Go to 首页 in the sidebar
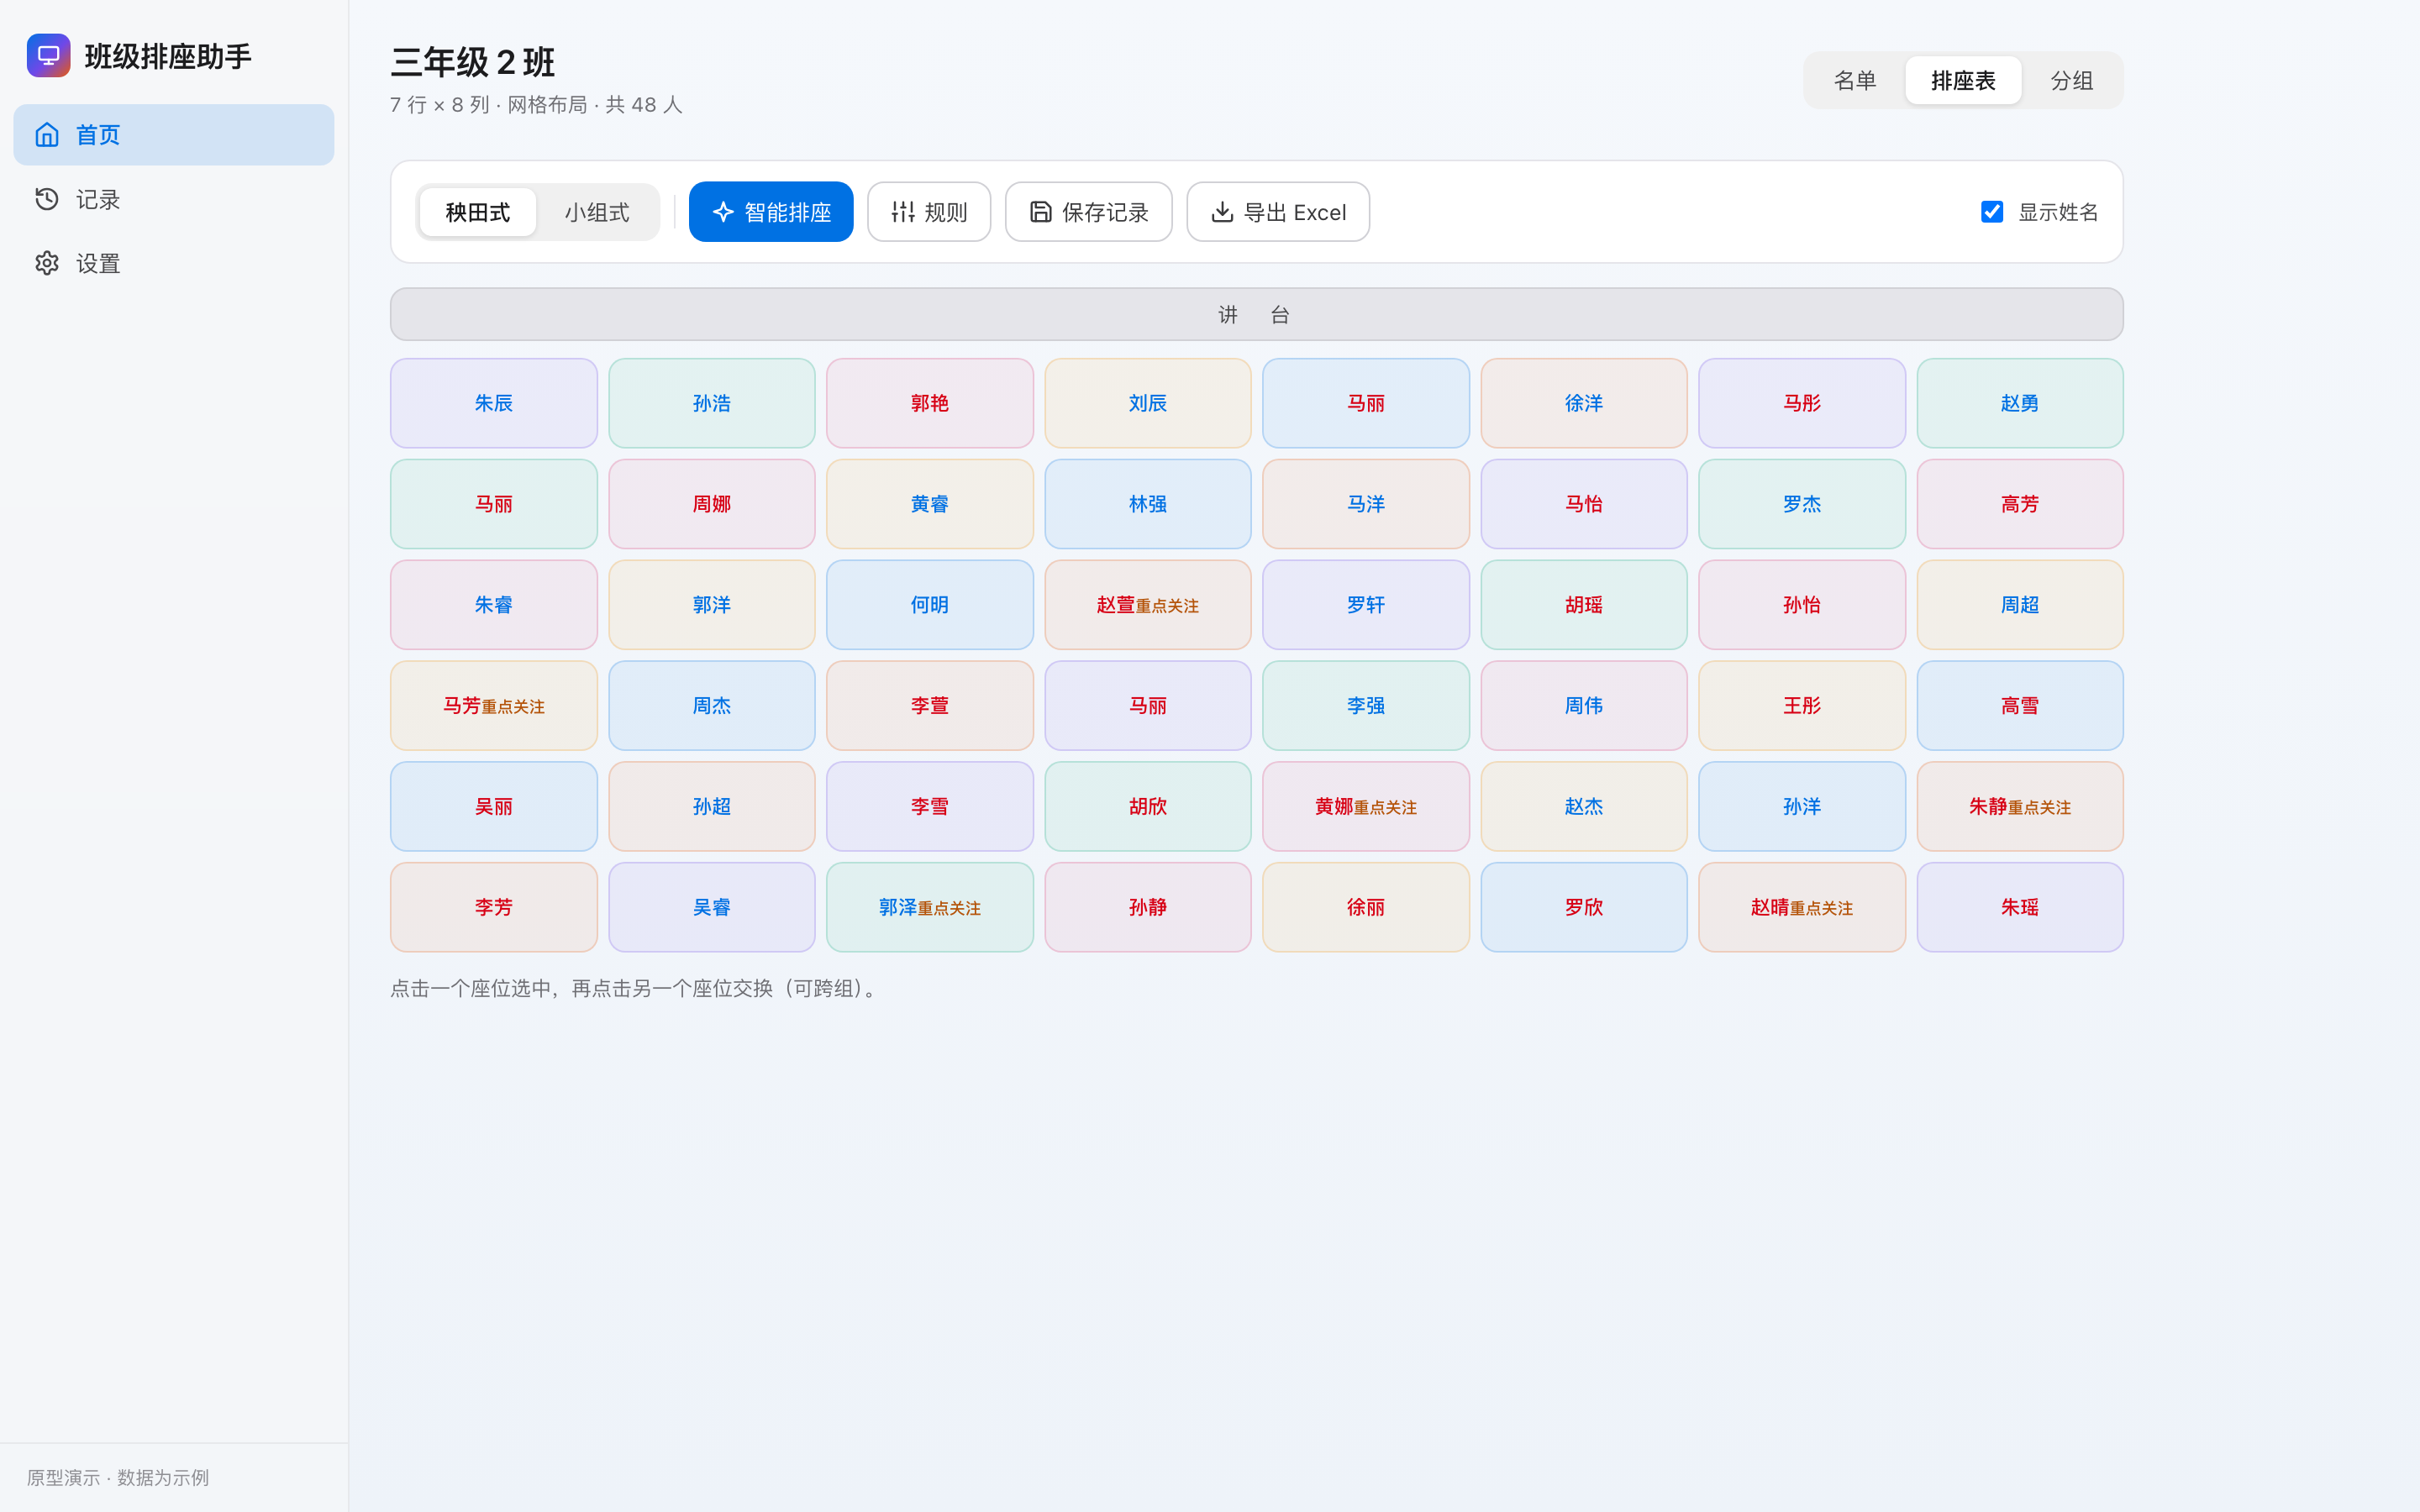The width and height of the screenshot is (2420, 1512). click(x=174, y=135)
